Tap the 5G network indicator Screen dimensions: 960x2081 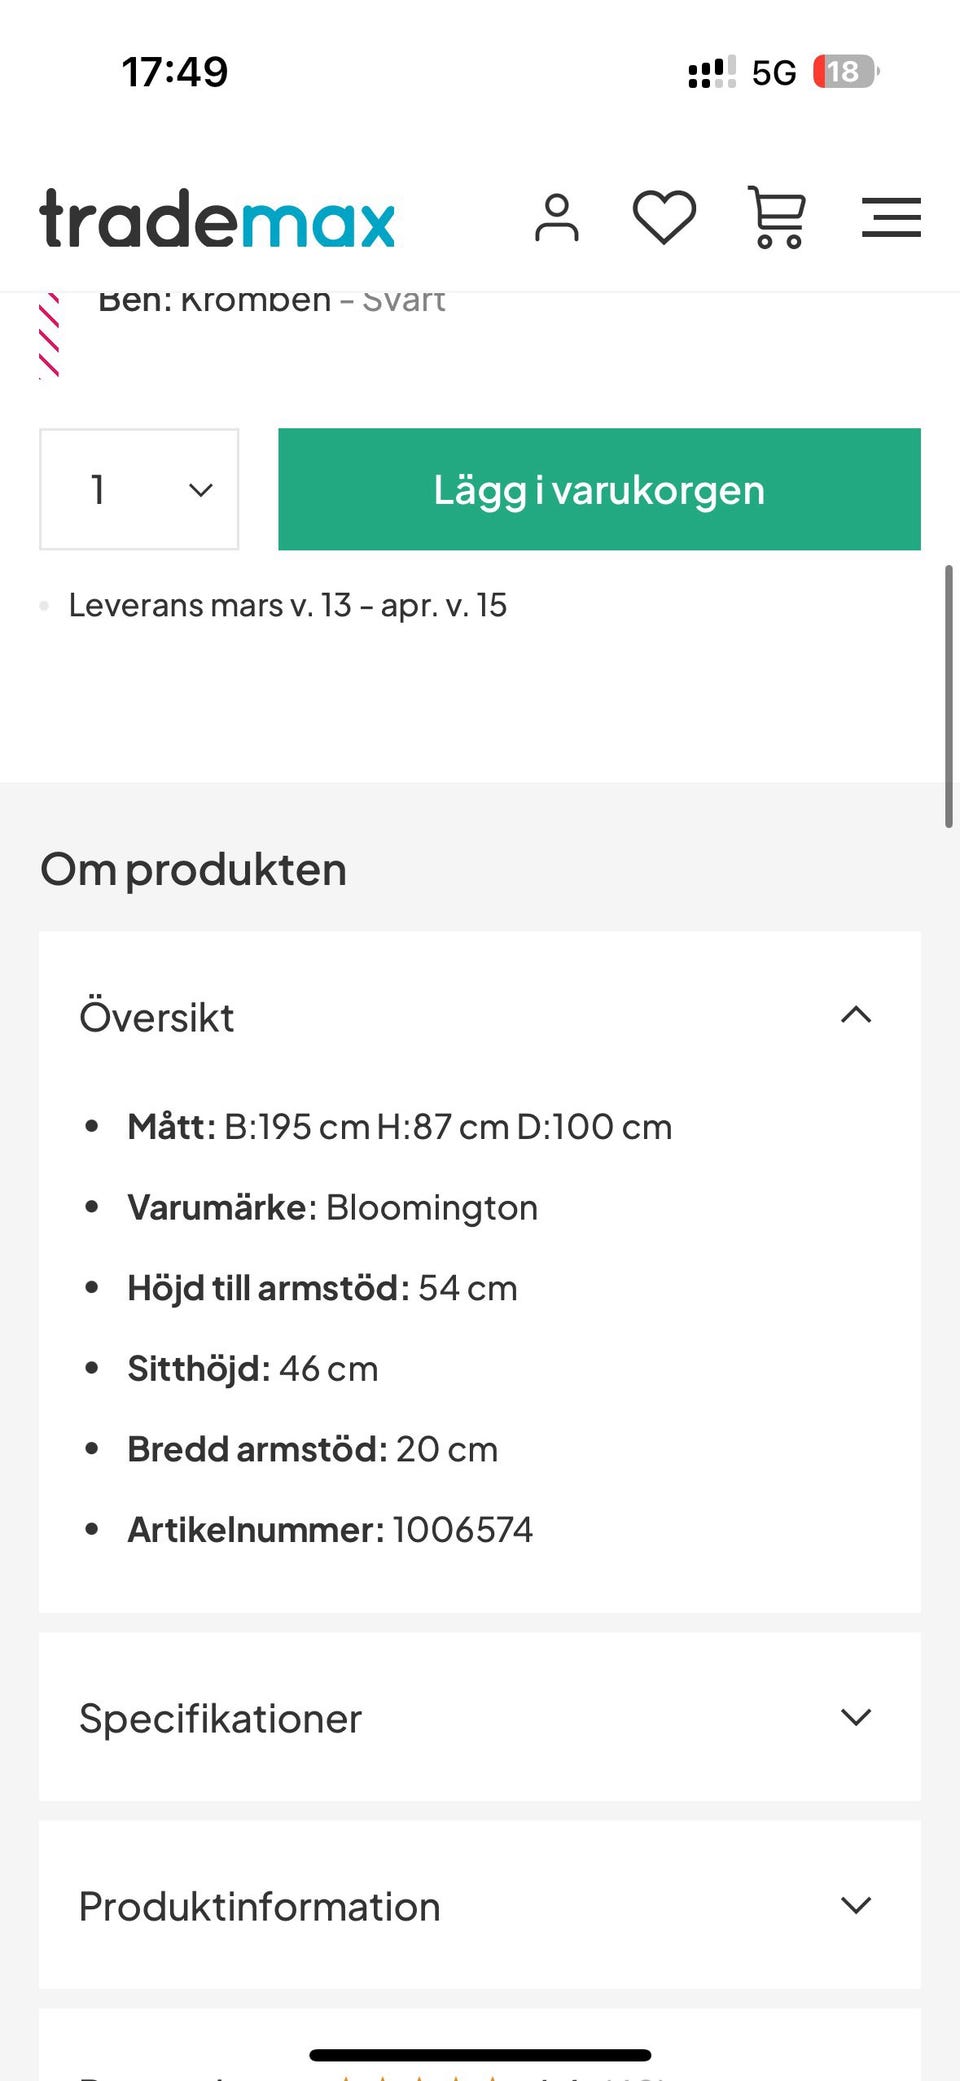(774, 72)
